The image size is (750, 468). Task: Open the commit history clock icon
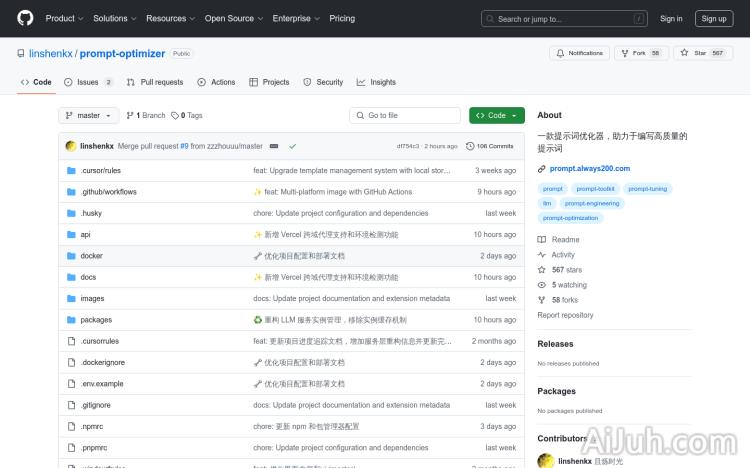[470, 146]
